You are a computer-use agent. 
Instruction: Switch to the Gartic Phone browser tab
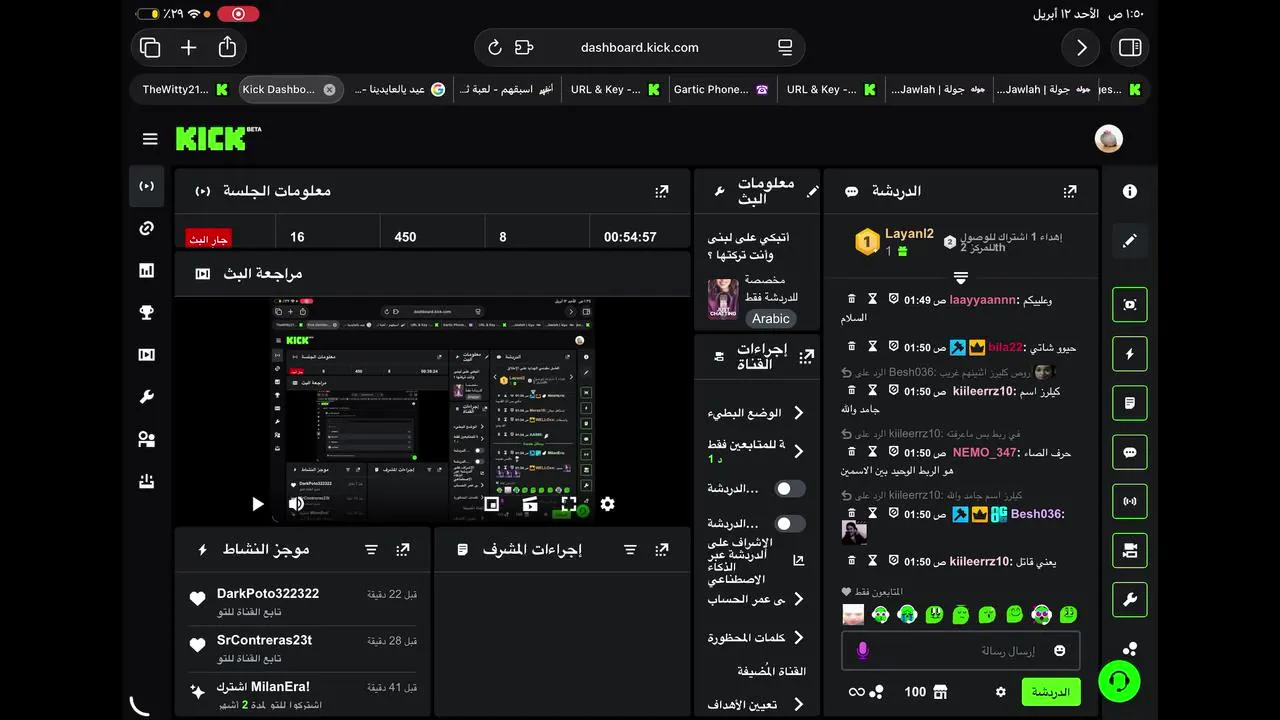click(x=720, y=89)
